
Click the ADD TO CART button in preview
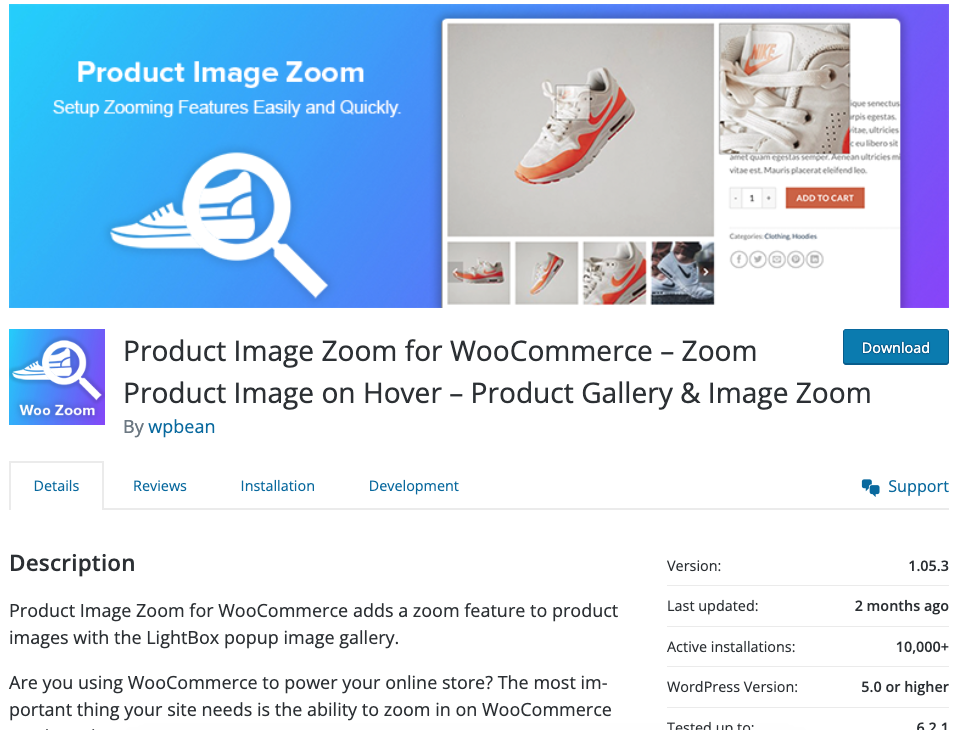825,198
